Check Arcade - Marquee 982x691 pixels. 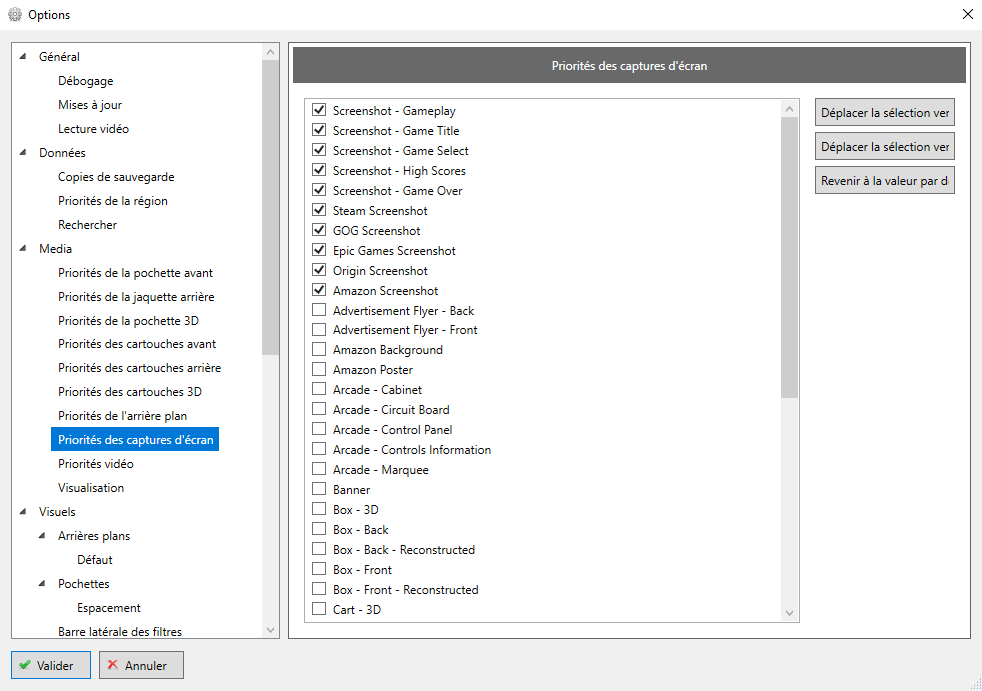[319, 469]
